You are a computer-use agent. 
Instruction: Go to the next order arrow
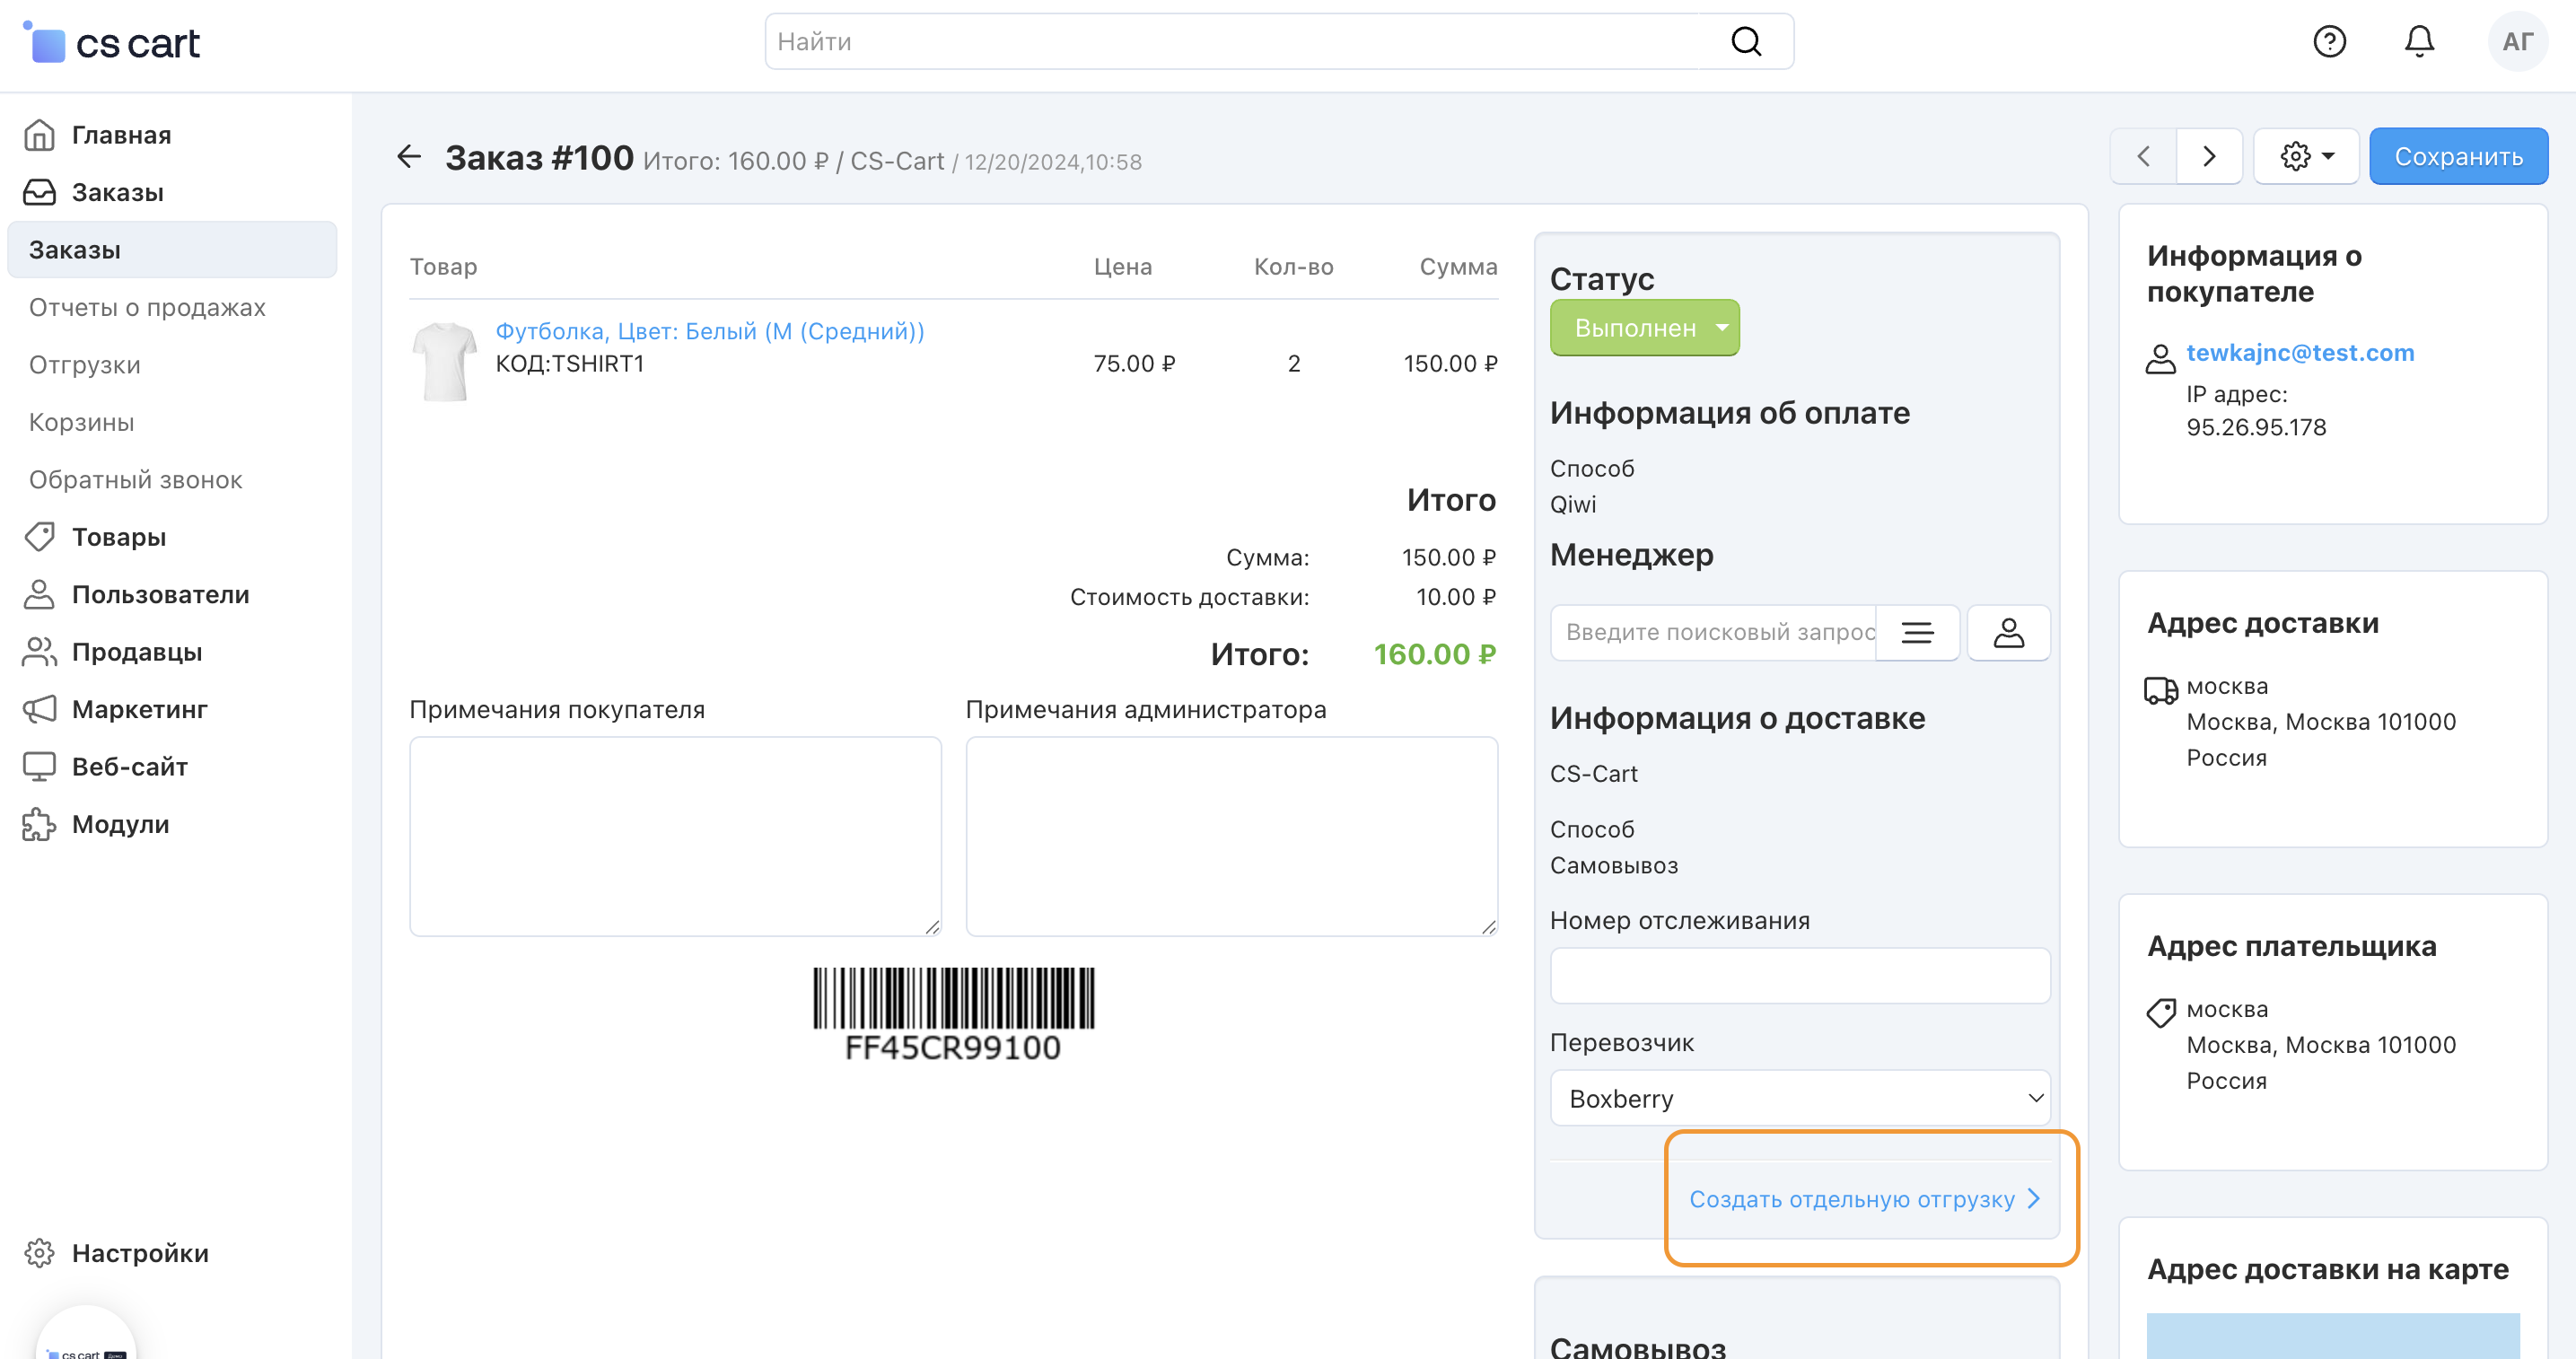(2209, 156)
